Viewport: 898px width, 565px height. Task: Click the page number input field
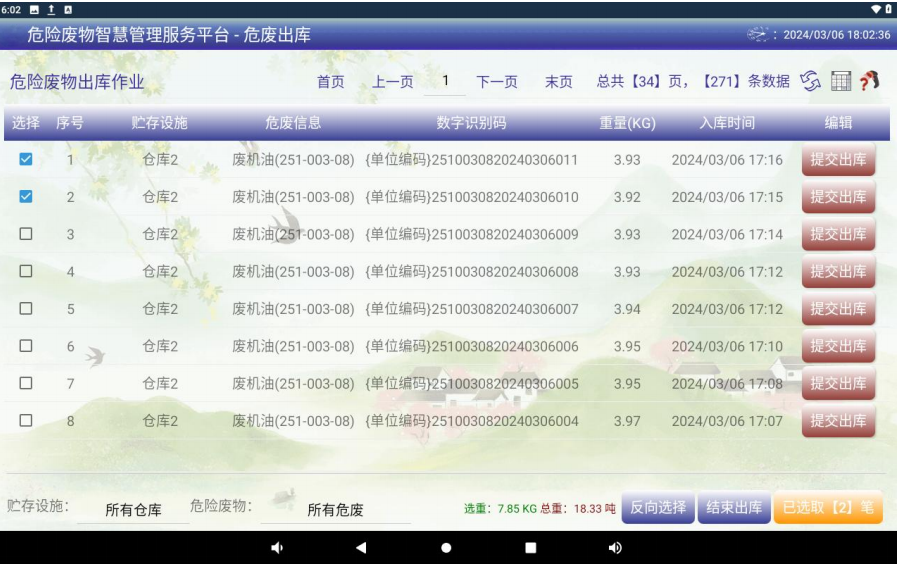(x=445, y=81)
